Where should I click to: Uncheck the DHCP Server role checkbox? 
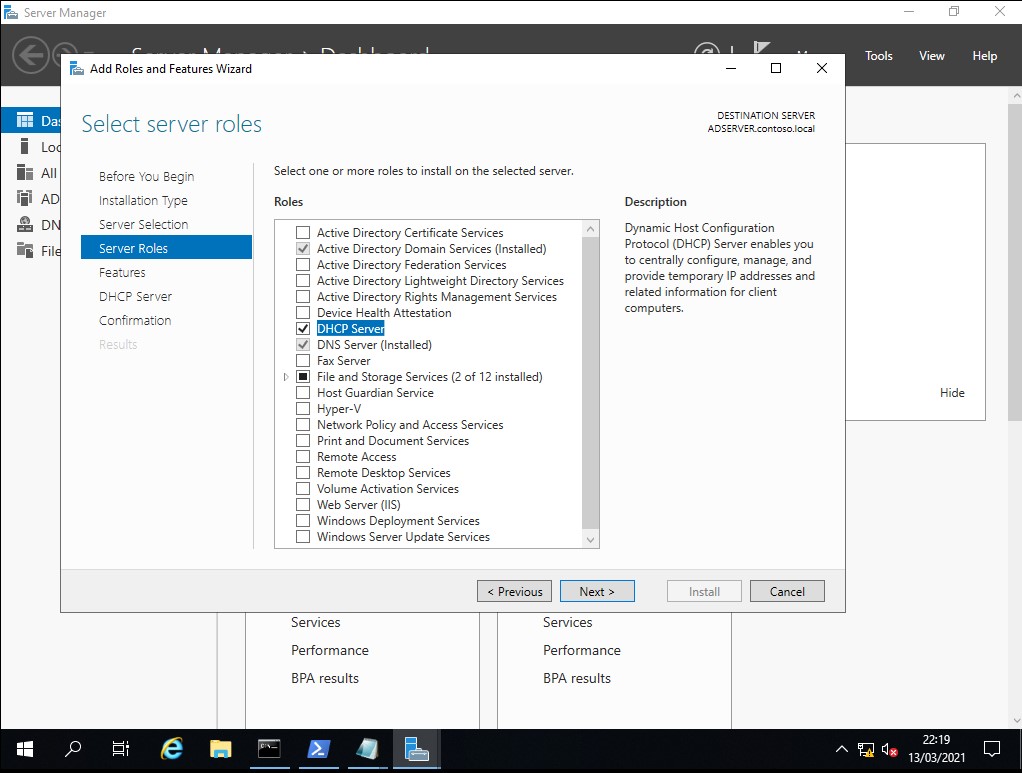click(x=303, y=329)
